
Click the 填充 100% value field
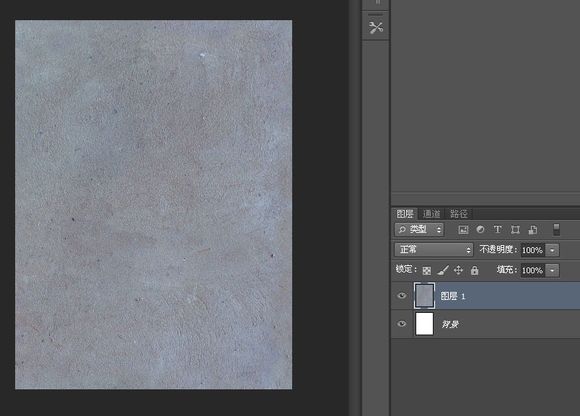533,270
